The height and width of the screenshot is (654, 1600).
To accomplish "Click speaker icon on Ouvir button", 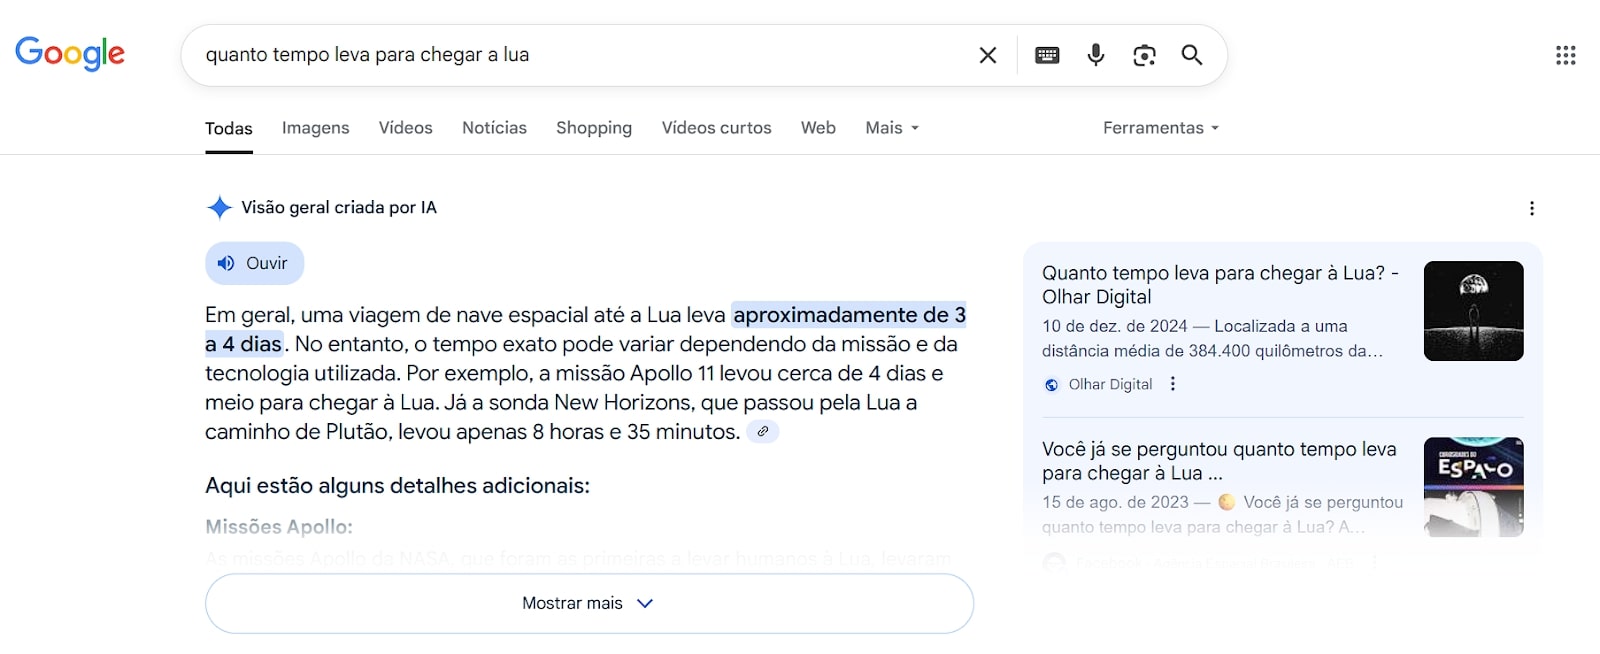I will (x=227, y=263).
